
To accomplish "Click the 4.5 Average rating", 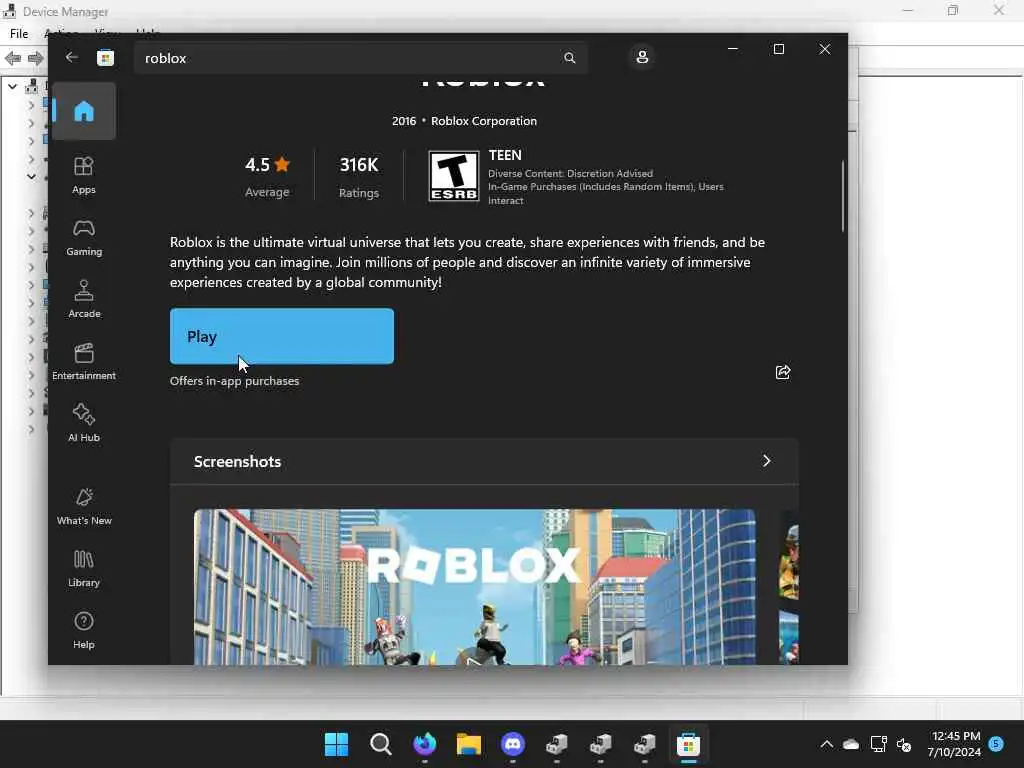I will click(x=267, y=176).
